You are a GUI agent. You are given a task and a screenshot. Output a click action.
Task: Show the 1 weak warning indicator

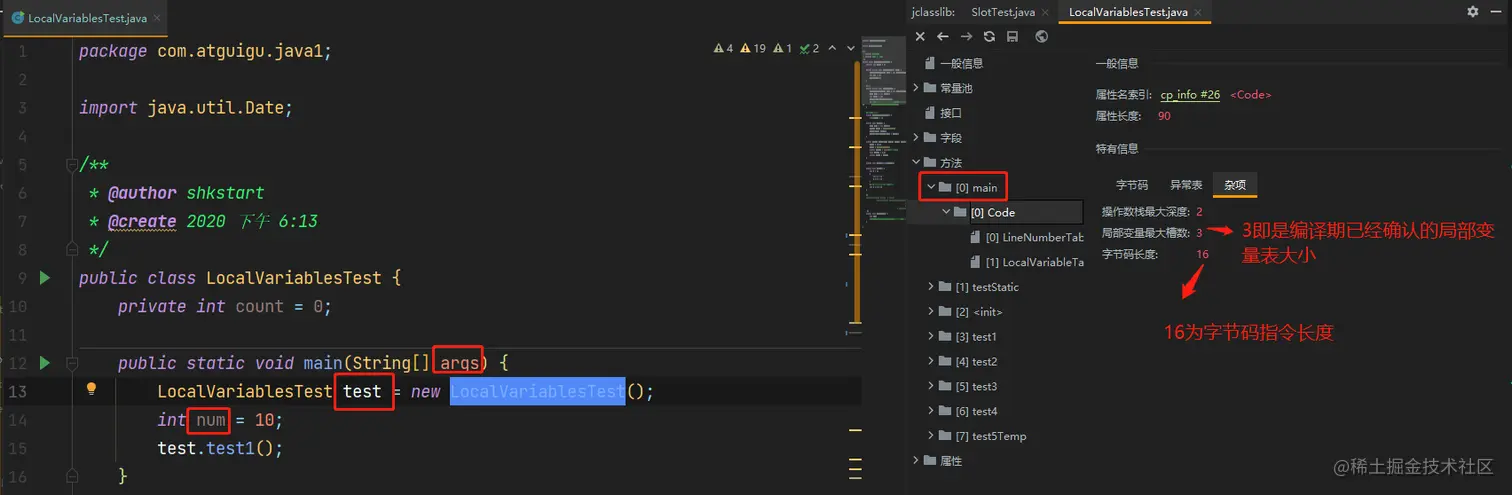[x=782, y=48]
